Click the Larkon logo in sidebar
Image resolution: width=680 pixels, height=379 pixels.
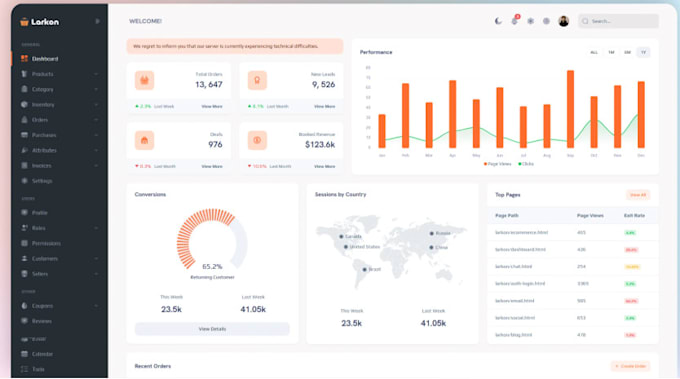click(39, 22)
